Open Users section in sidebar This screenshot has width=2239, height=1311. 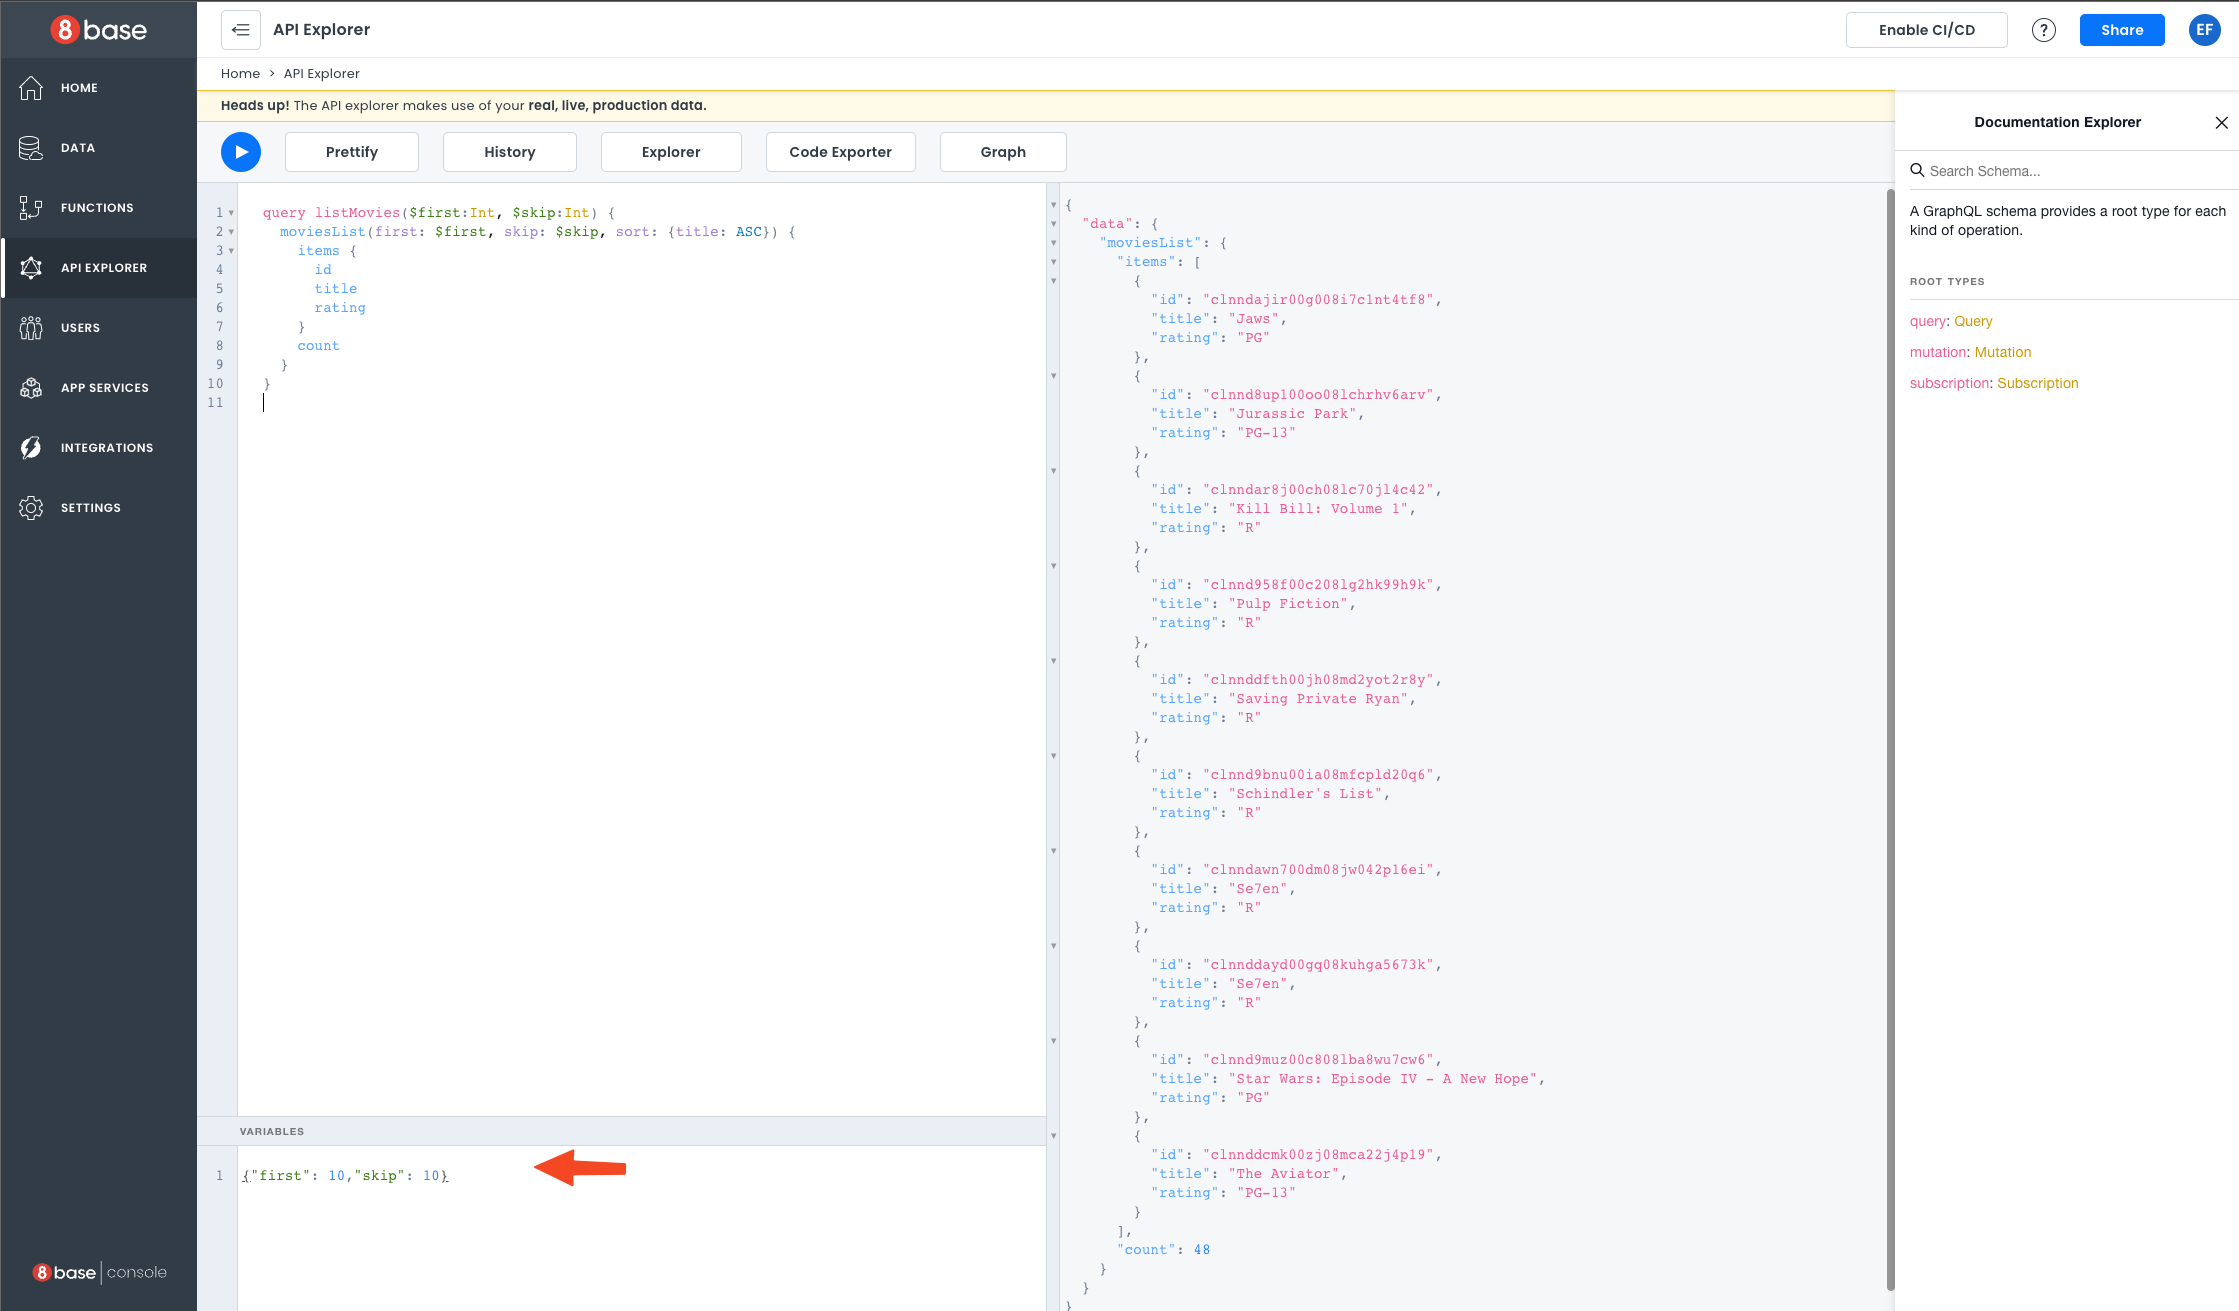[80, 328]
